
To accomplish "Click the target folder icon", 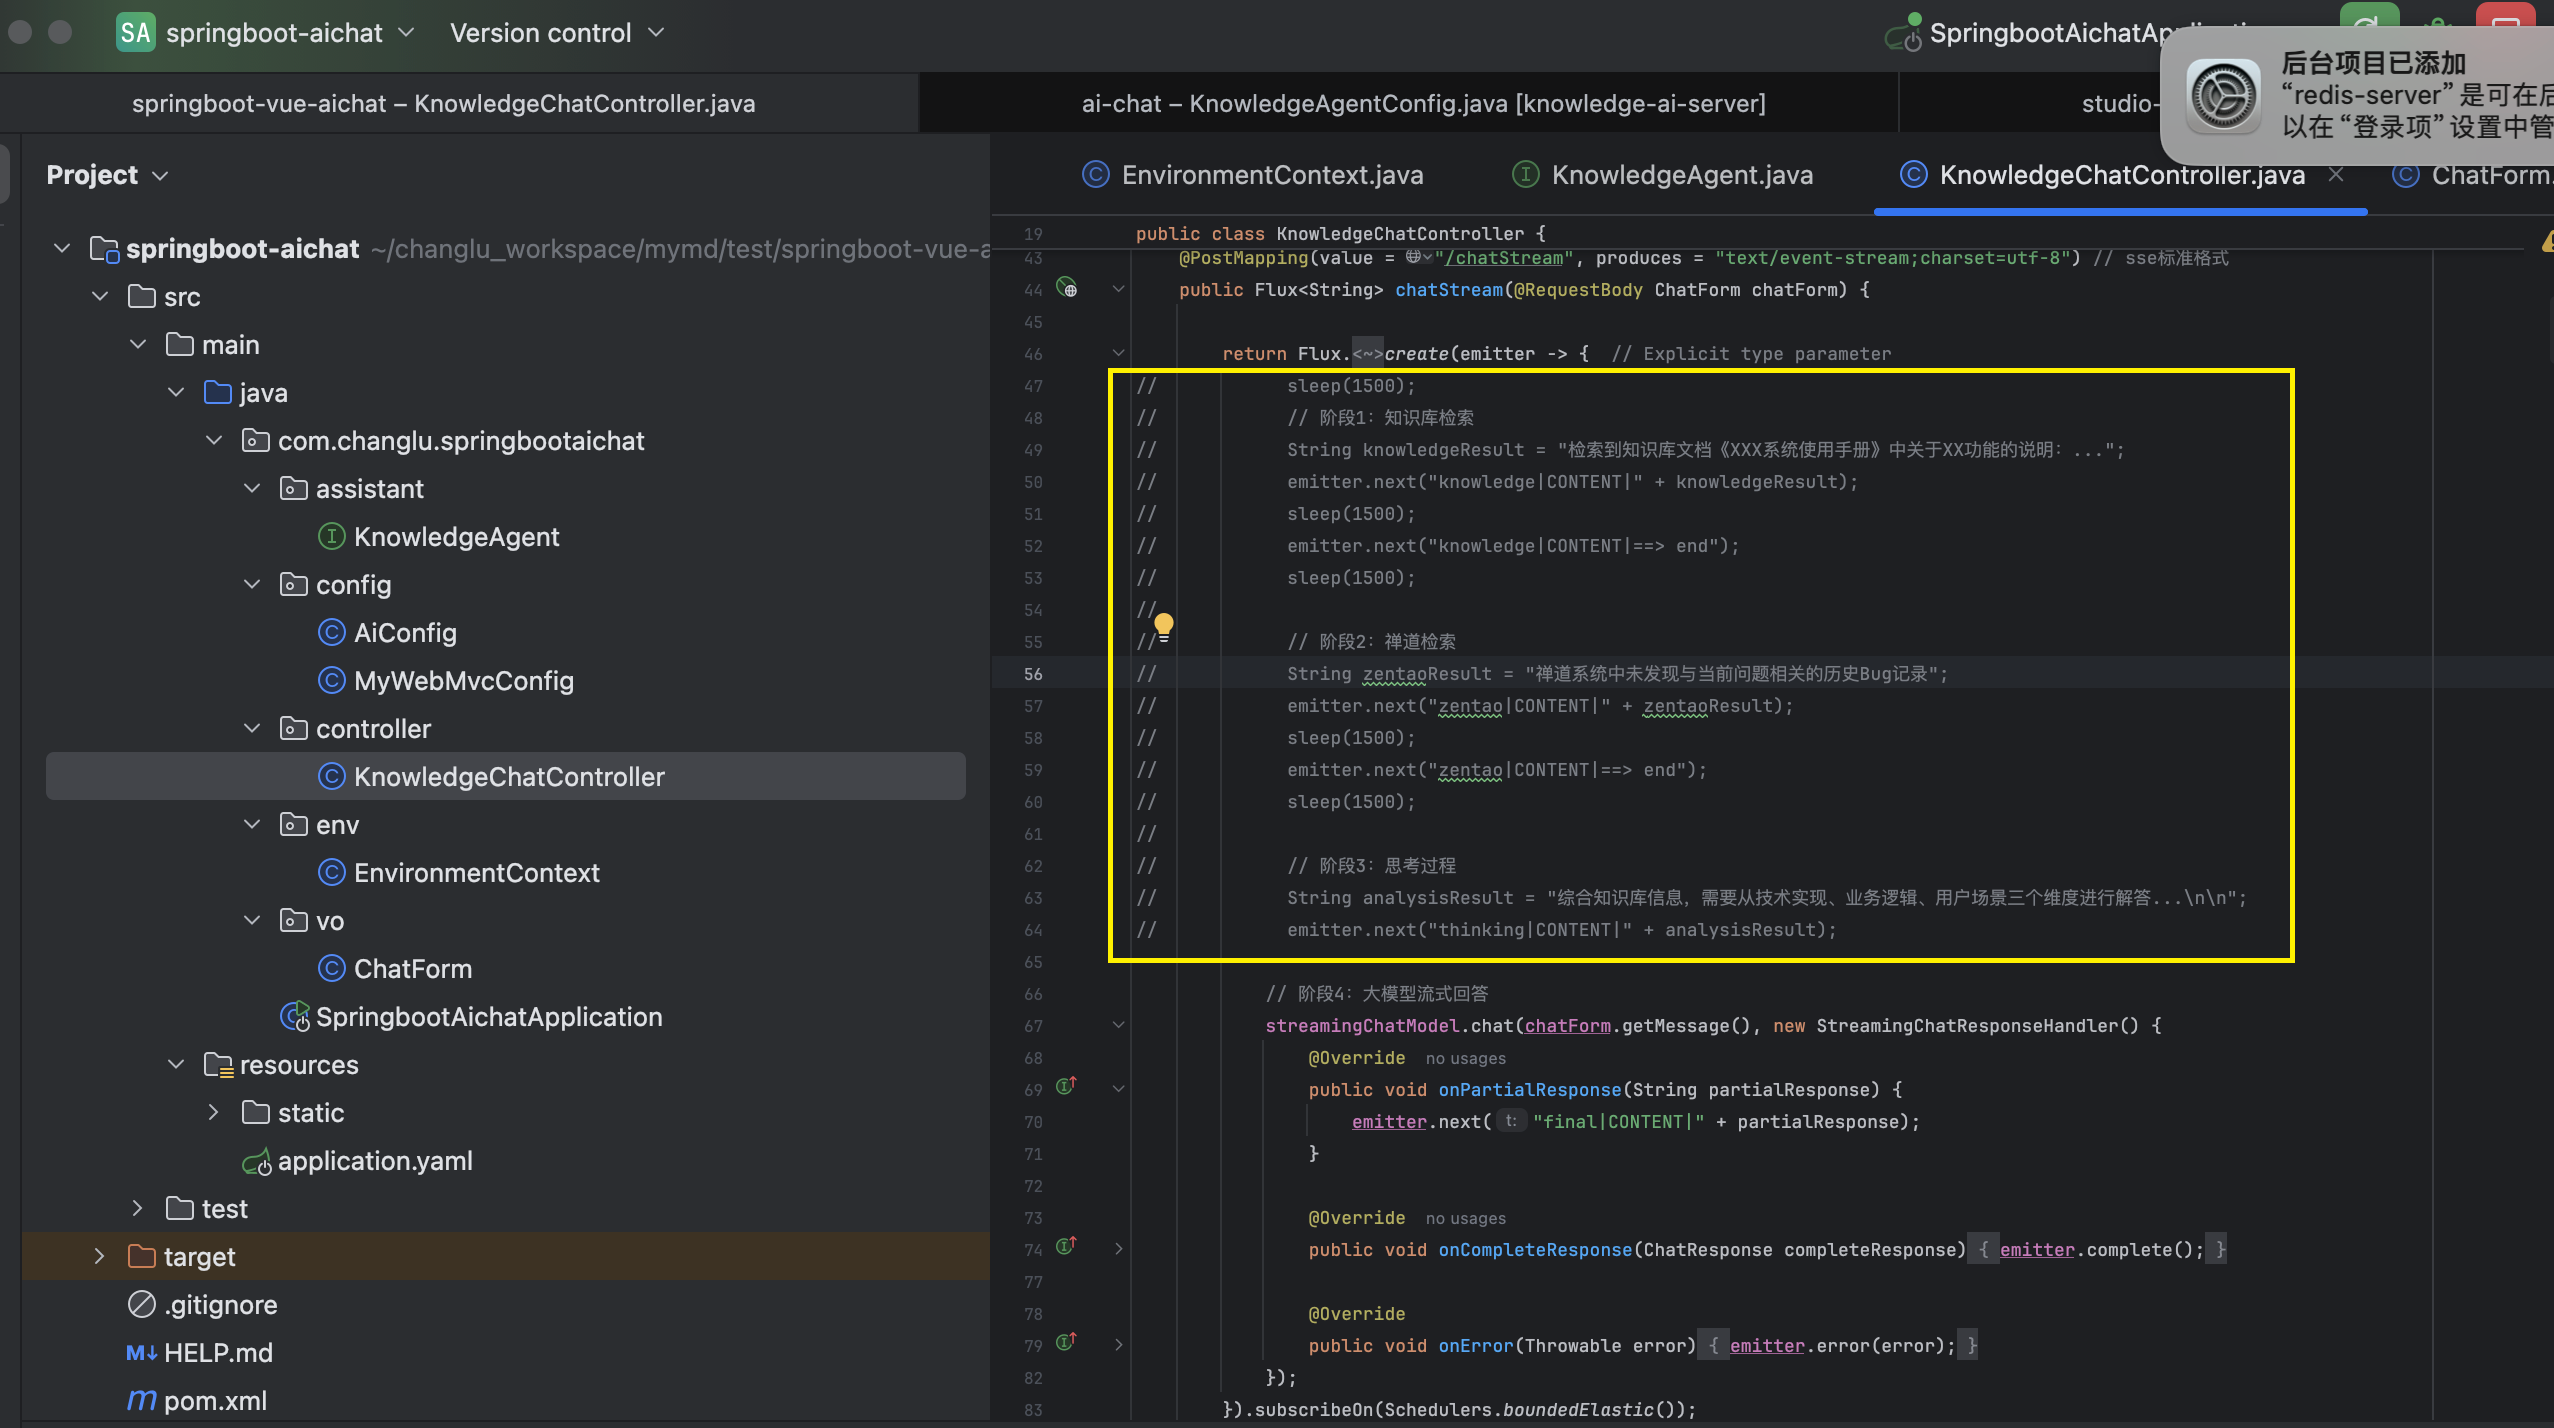I will point(142,1256).
